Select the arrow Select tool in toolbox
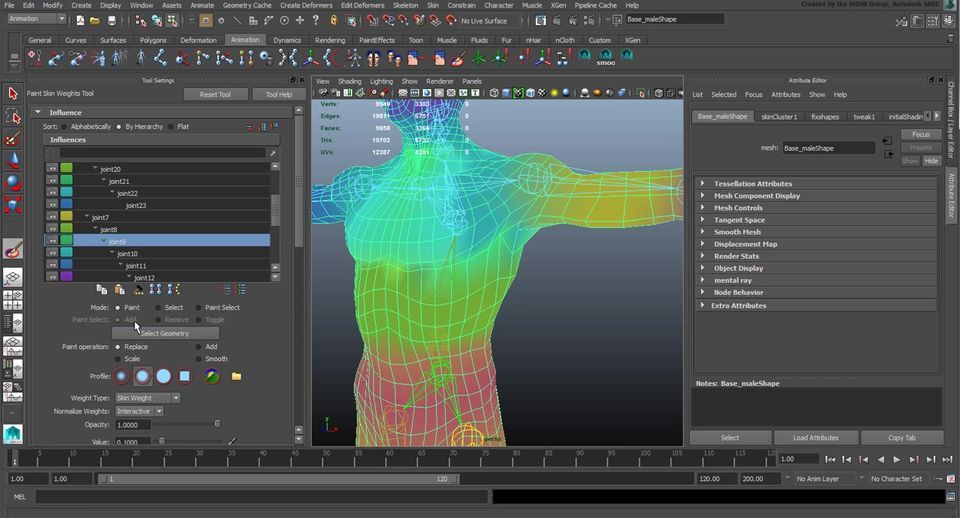The image size is (960, 518). tap(13, 93)
